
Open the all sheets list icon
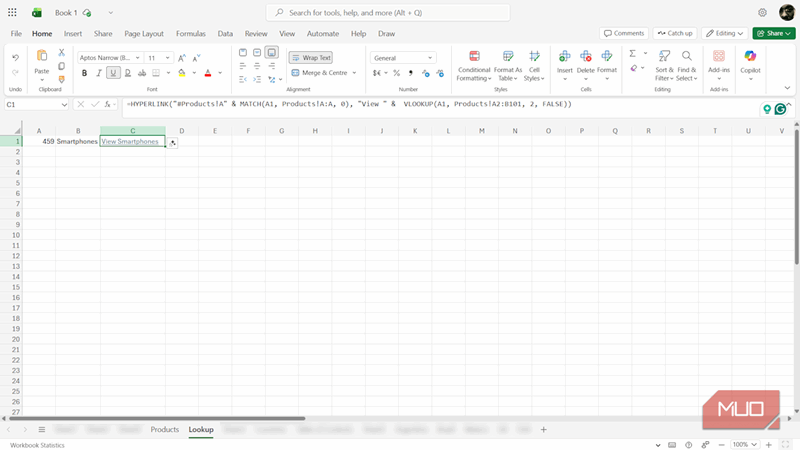[42, 430]
